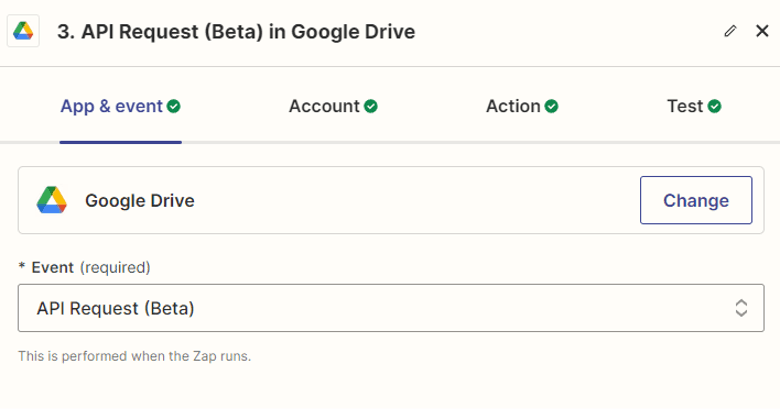Click the Google Drive logo in the step header
The height and width of the screenshot is (410, 780).
24,32
